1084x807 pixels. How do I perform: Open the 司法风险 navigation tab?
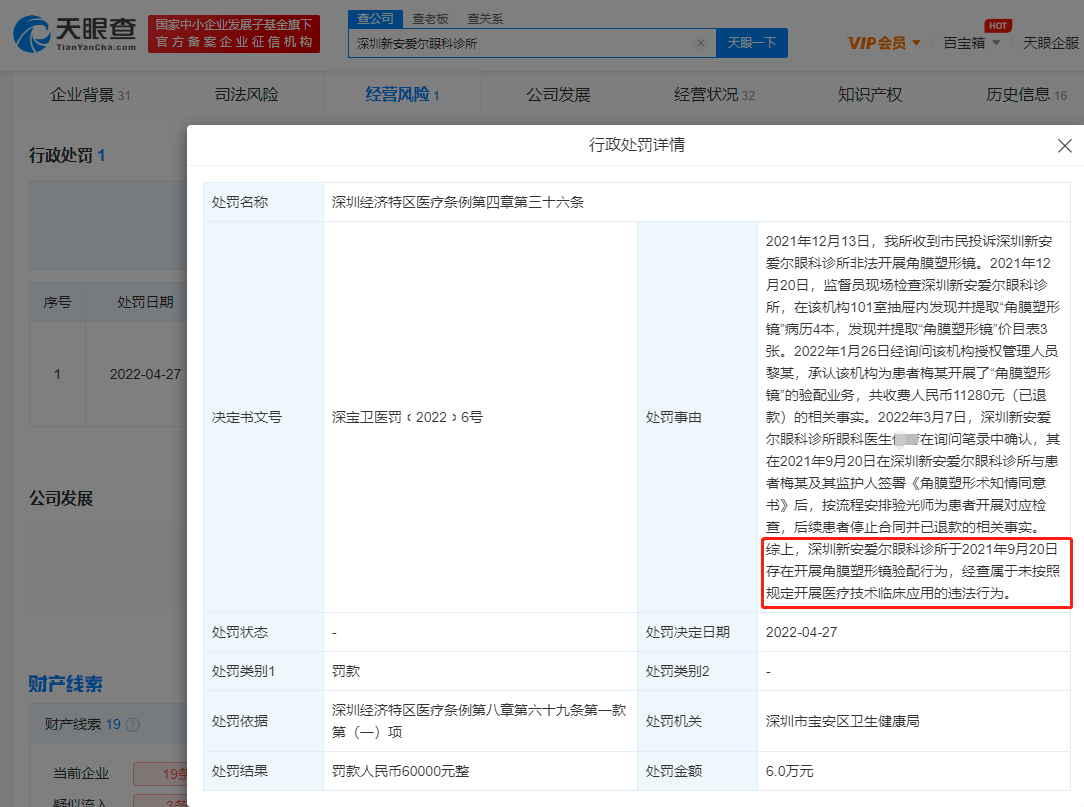point(246,95)
